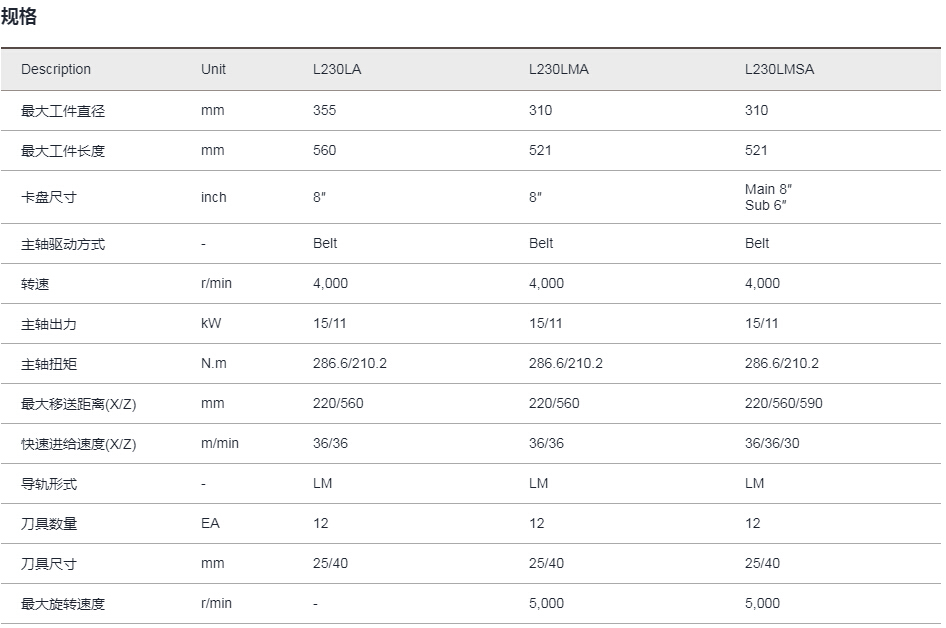
Task: Select the Description column header
Action: click(x=56, y=69)
